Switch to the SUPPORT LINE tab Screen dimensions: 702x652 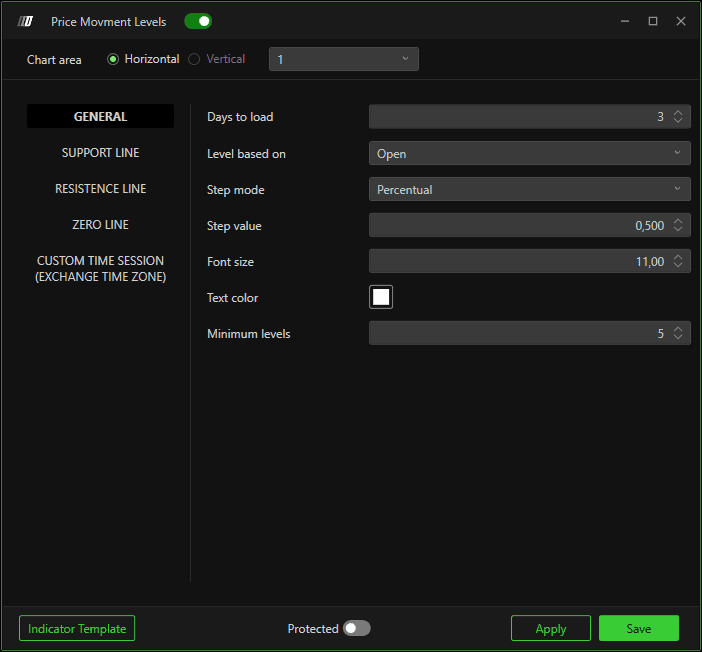coord(100,153)
